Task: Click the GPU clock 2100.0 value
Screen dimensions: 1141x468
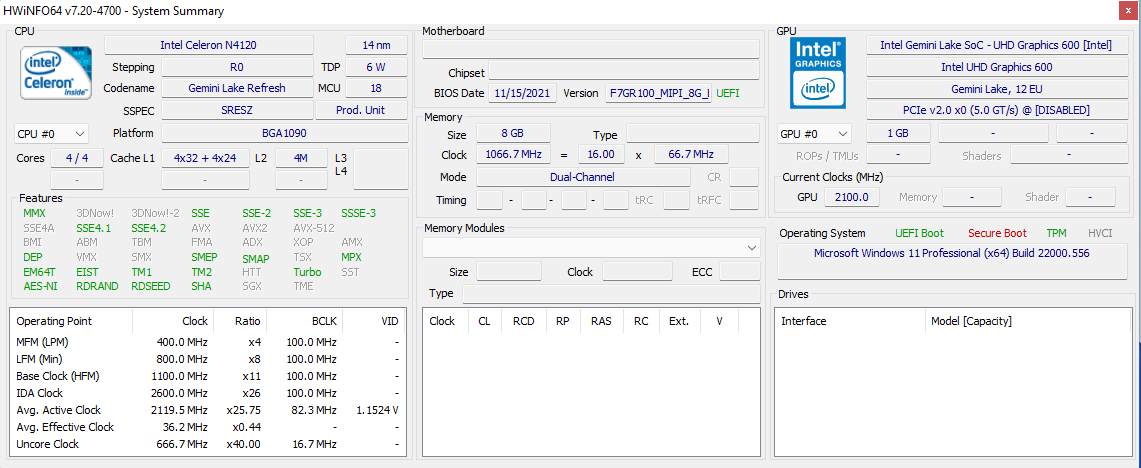Action: tap(850, 197)
